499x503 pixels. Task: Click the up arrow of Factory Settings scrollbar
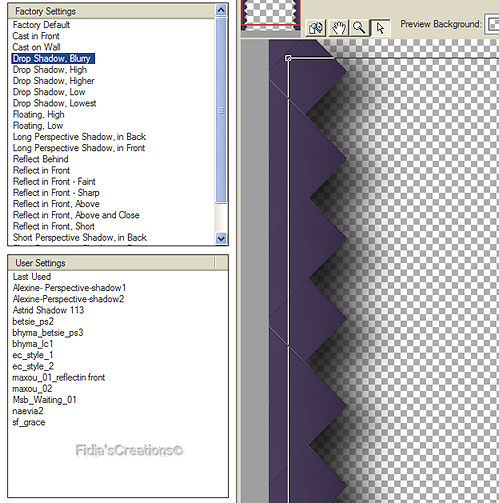tap(221, 11)
